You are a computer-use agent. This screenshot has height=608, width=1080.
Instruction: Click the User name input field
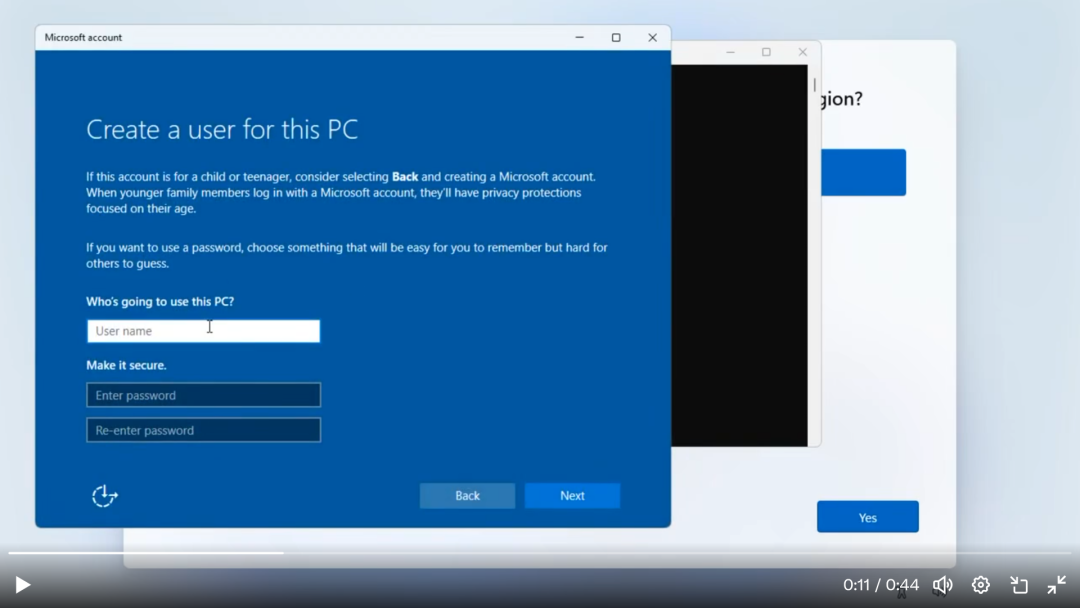tap(203, 330)
